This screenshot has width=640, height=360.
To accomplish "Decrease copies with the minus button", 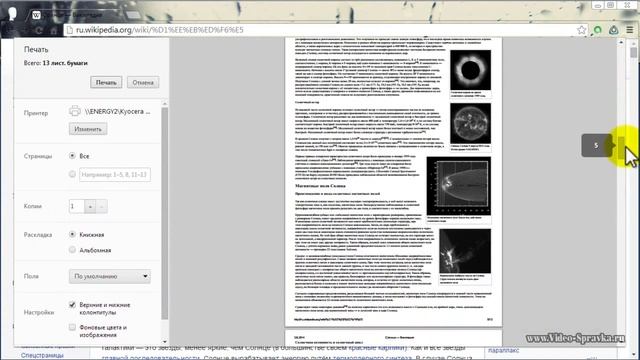I will [x=102, y=206].
